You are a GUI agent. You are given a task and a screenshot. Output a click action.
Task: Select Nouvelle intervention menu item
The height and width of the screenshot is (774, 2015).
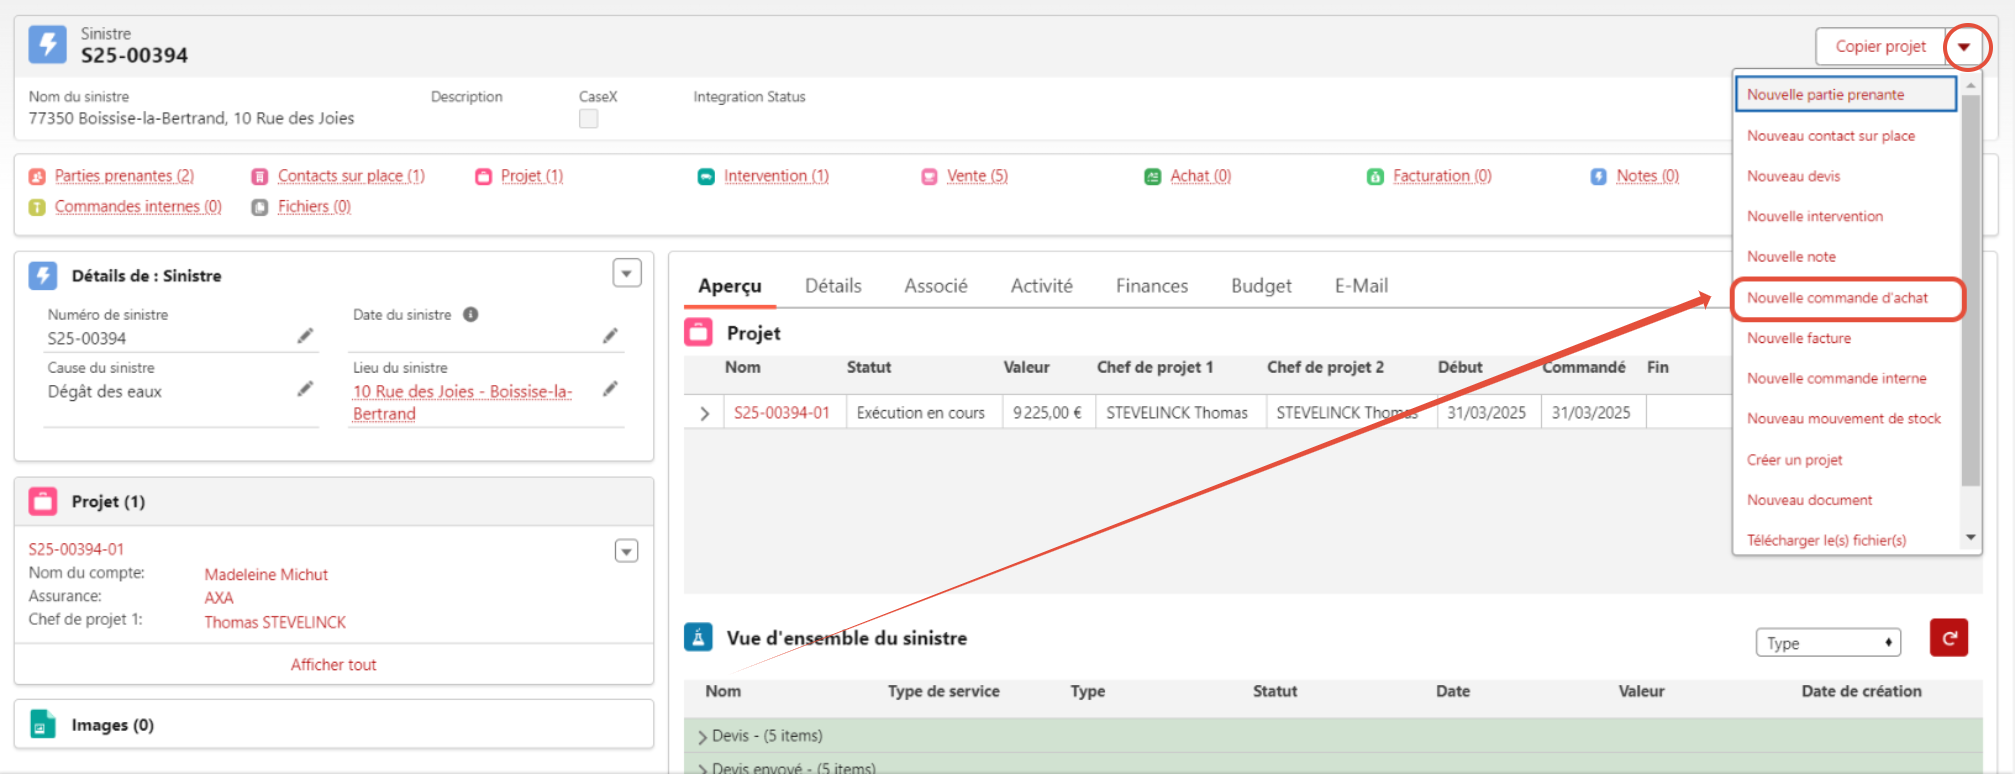[1846, 216]
